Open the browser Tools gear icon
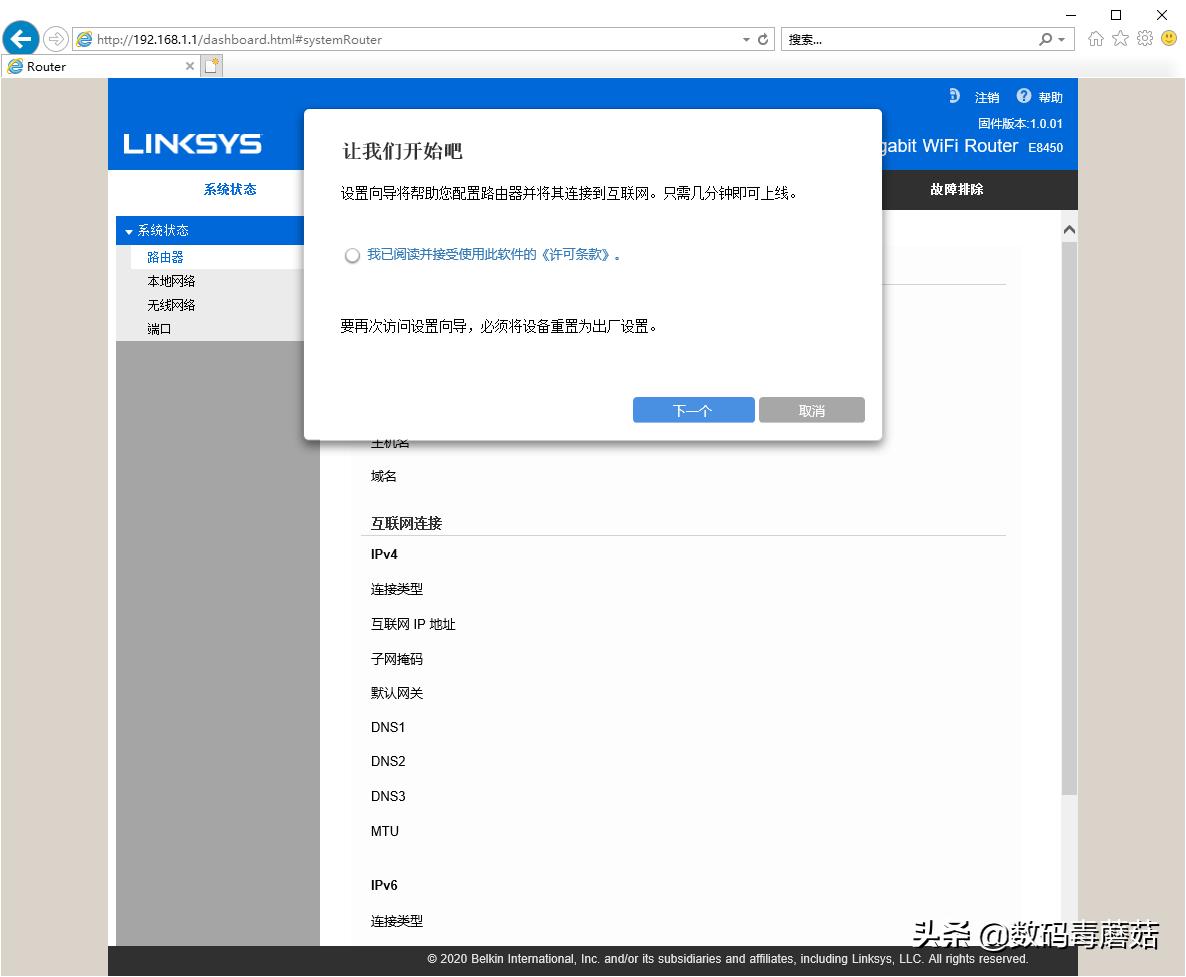The width and height of the screenshot is (1186, 977). pos(1145,39)
